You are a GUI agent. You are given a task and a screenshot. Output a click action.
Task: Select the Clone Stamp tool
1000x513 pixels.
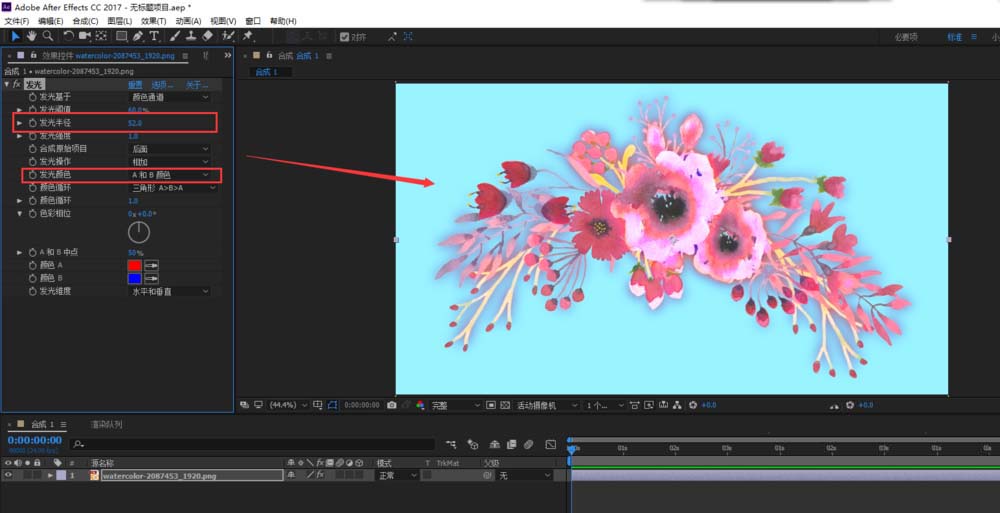[191, 37]
